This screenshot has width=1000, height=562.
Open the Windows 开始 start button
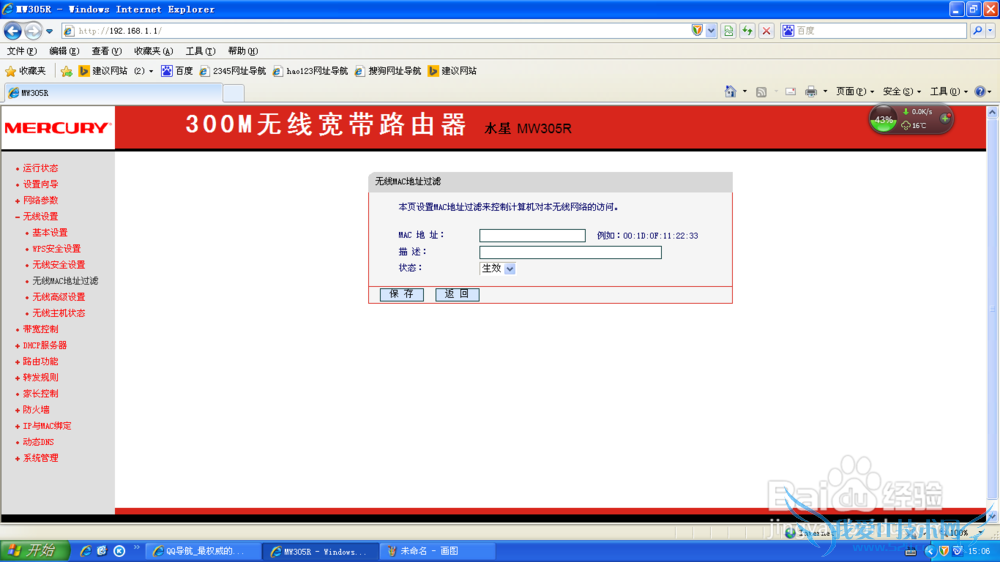(35, 551)
